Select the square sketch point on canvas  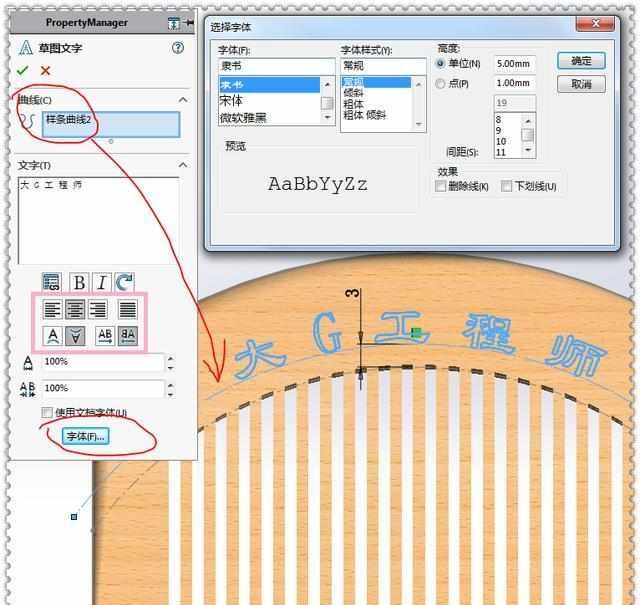tap(74, 517)
